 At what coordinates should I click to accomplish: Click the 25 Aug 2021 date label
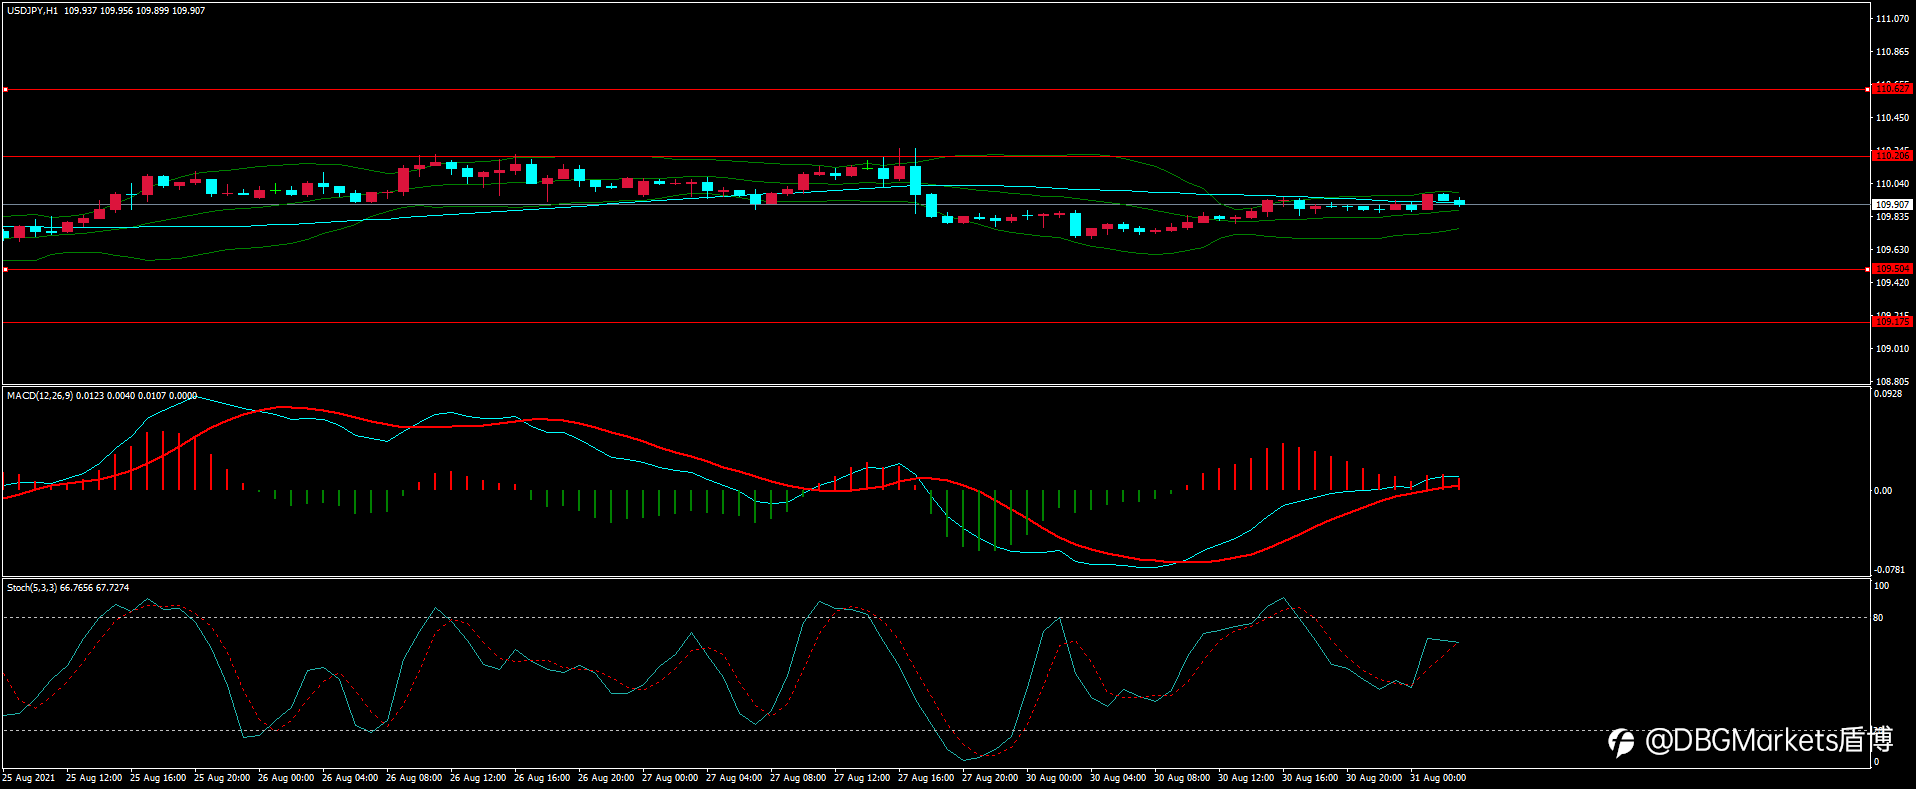coord(29,778)
